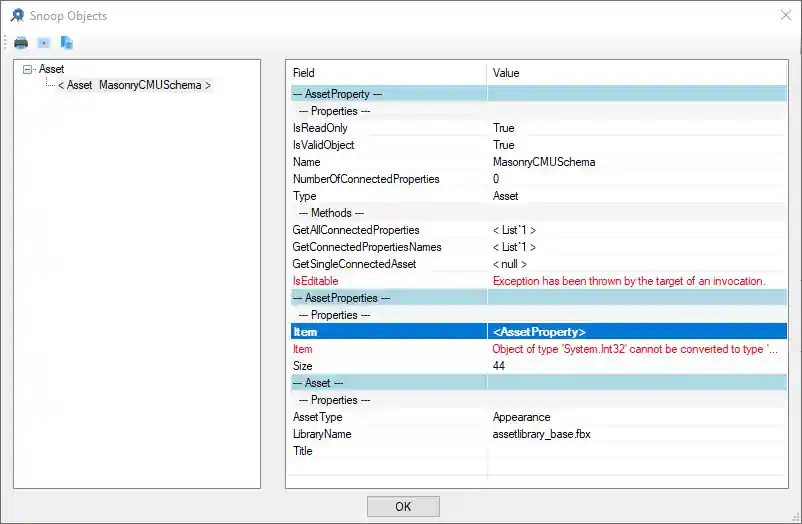Select the Size row
802x524 pixels.
pos(303,366)
